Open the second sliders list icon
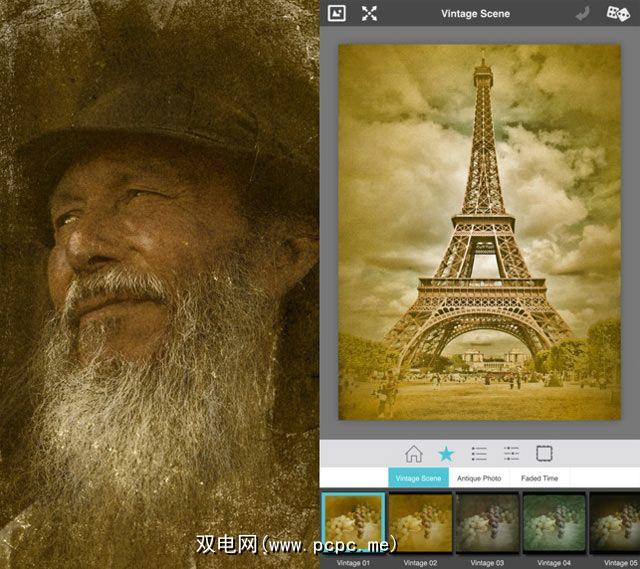 pyautogui.click(x=511, y=454)
